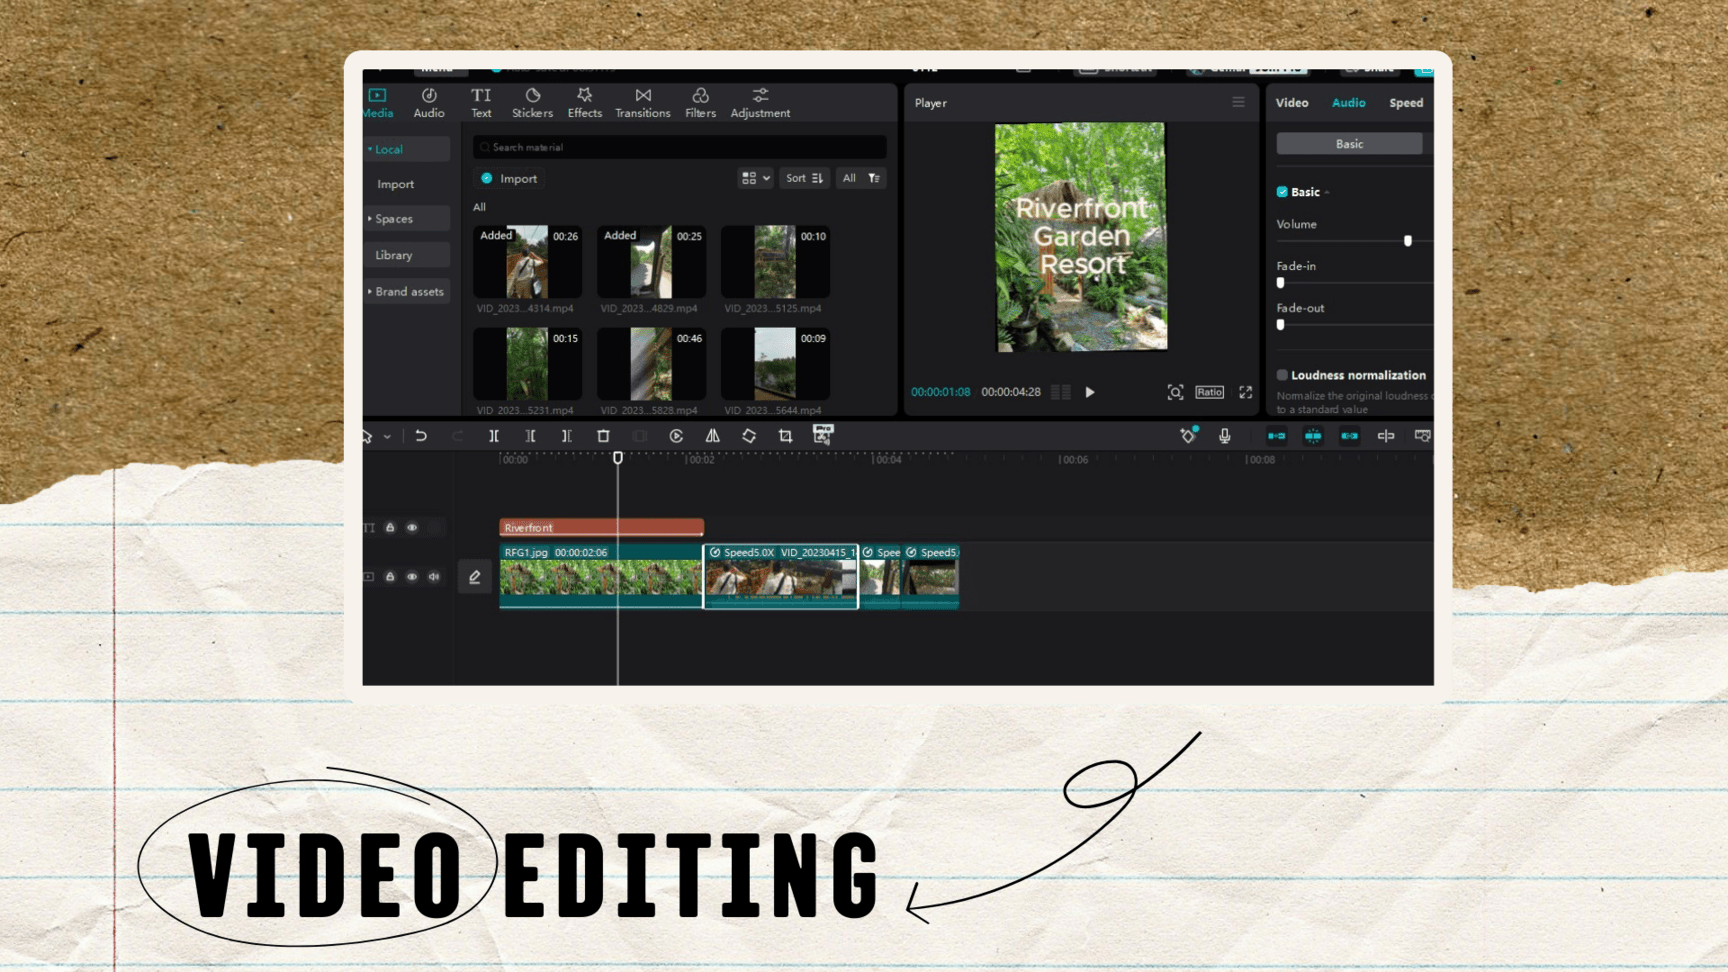Viewport: 1728px width, 972px height.
Task: Click the Reverse playback icon
Action: (676, 436)
